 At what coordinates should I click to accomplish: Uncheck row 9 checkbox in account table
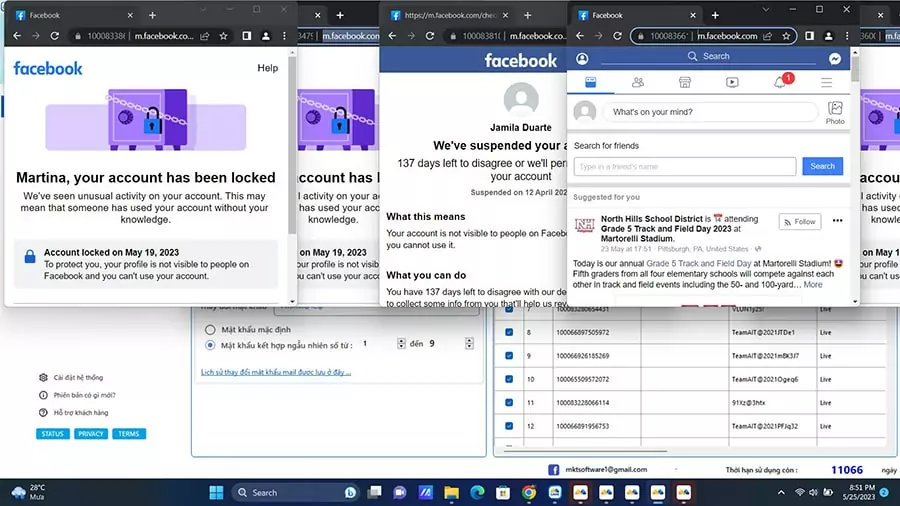(x=509, y=356)
